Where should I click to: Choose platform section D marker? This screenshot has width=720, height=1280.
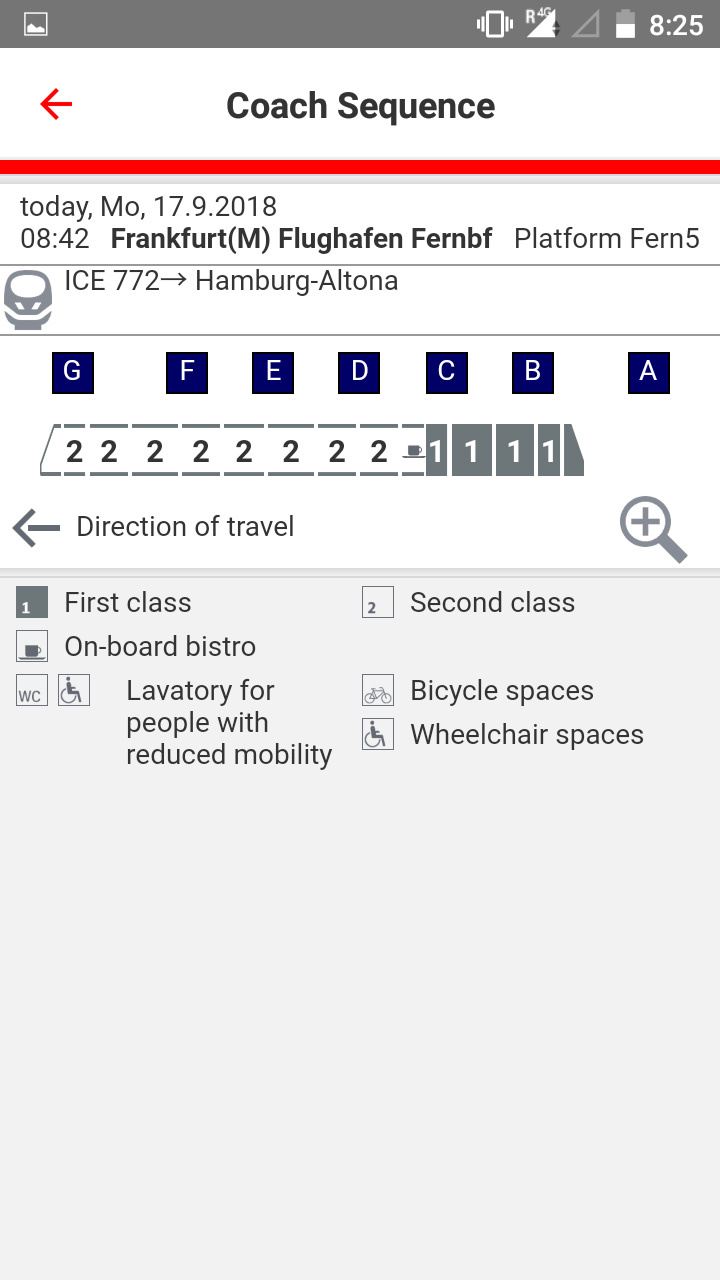pos(359,372)
